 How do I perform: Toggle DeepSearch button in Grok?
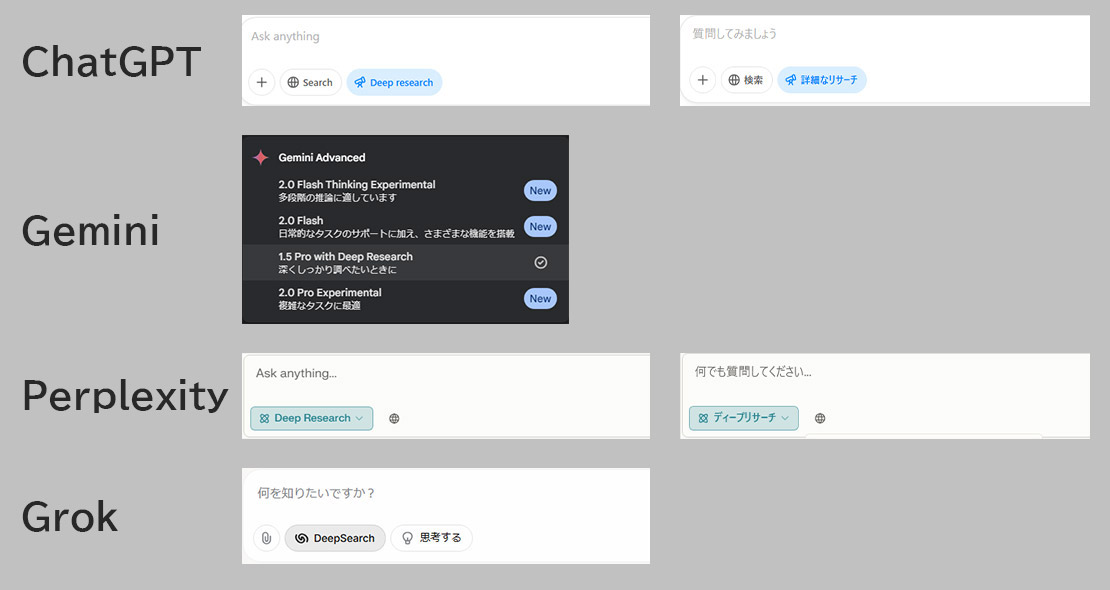coord(335,538)
